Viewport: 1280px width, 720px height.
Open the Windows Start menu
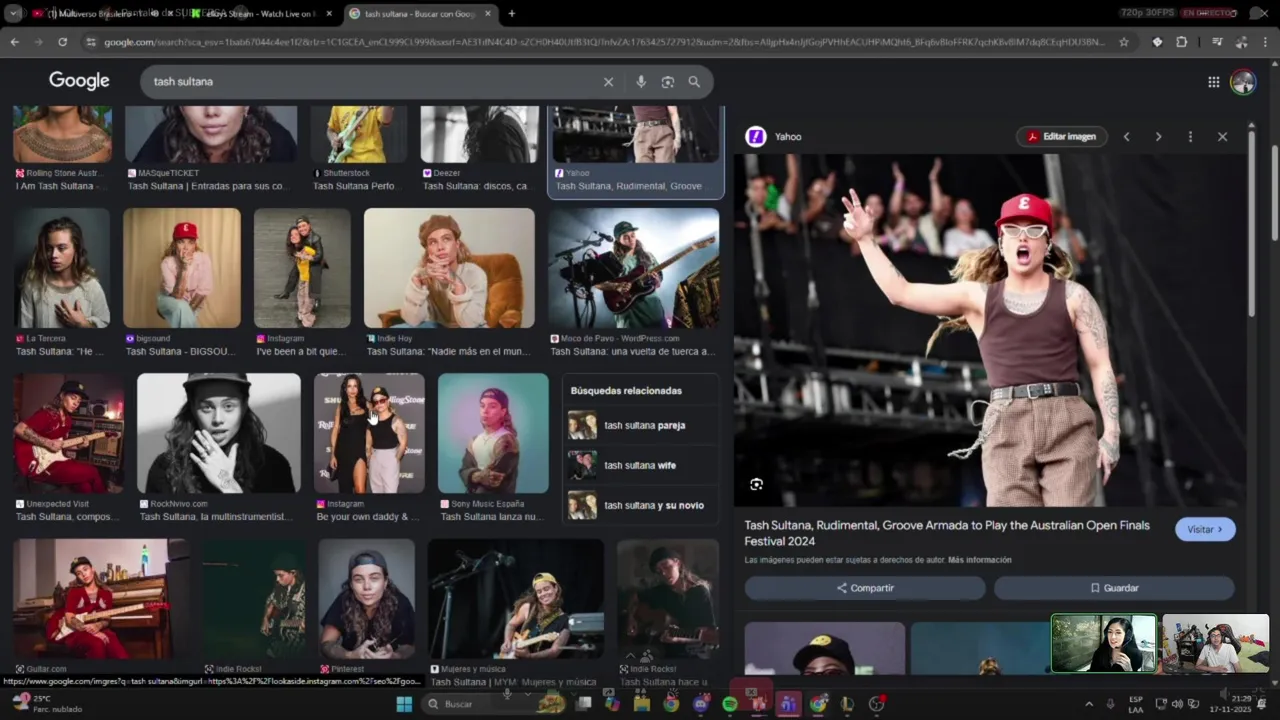click(404, 704)
